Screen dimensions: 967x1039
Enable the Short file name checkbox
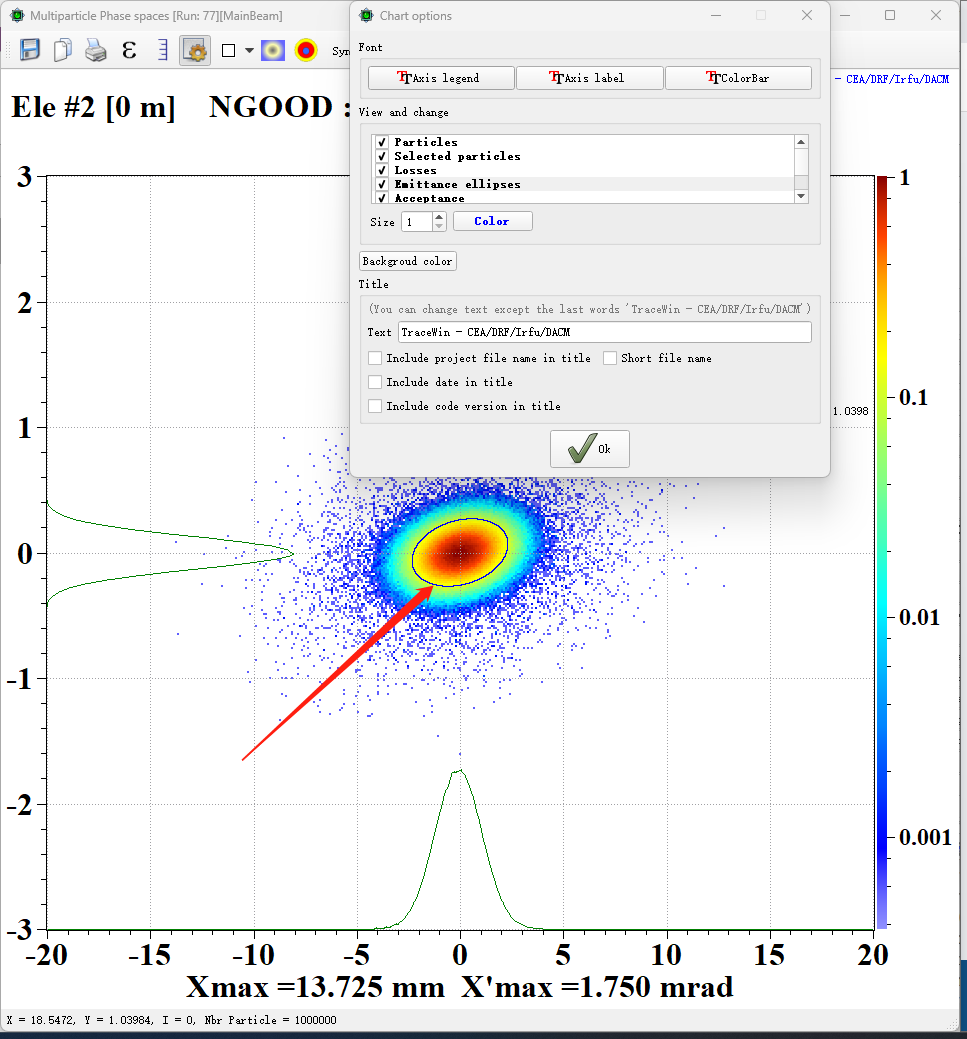pos(610,358)
